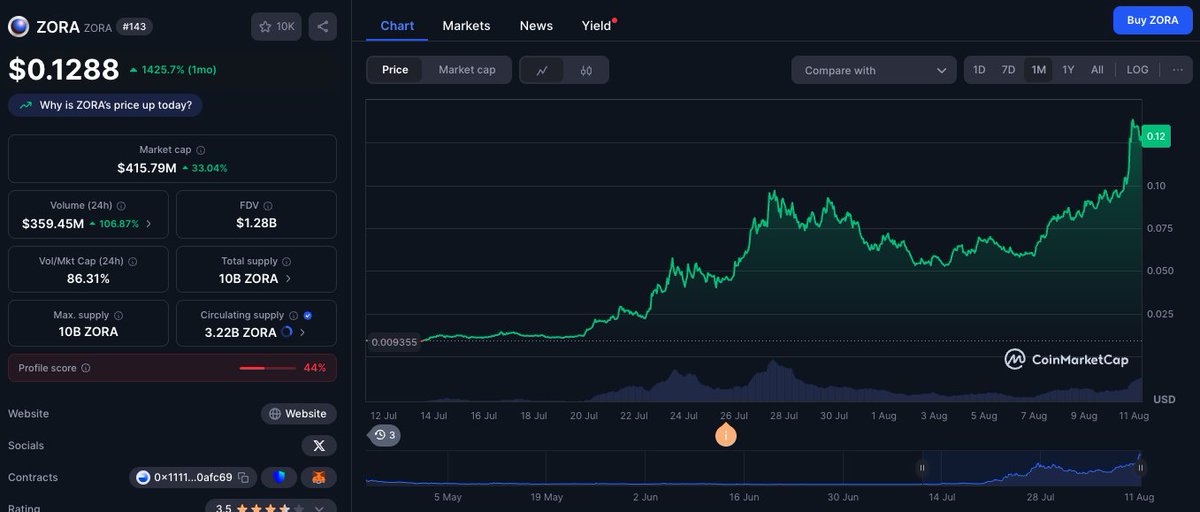Grab the left handle of range selector
Viewport: 1200px width, 512px height.
(x=922, y=467)
